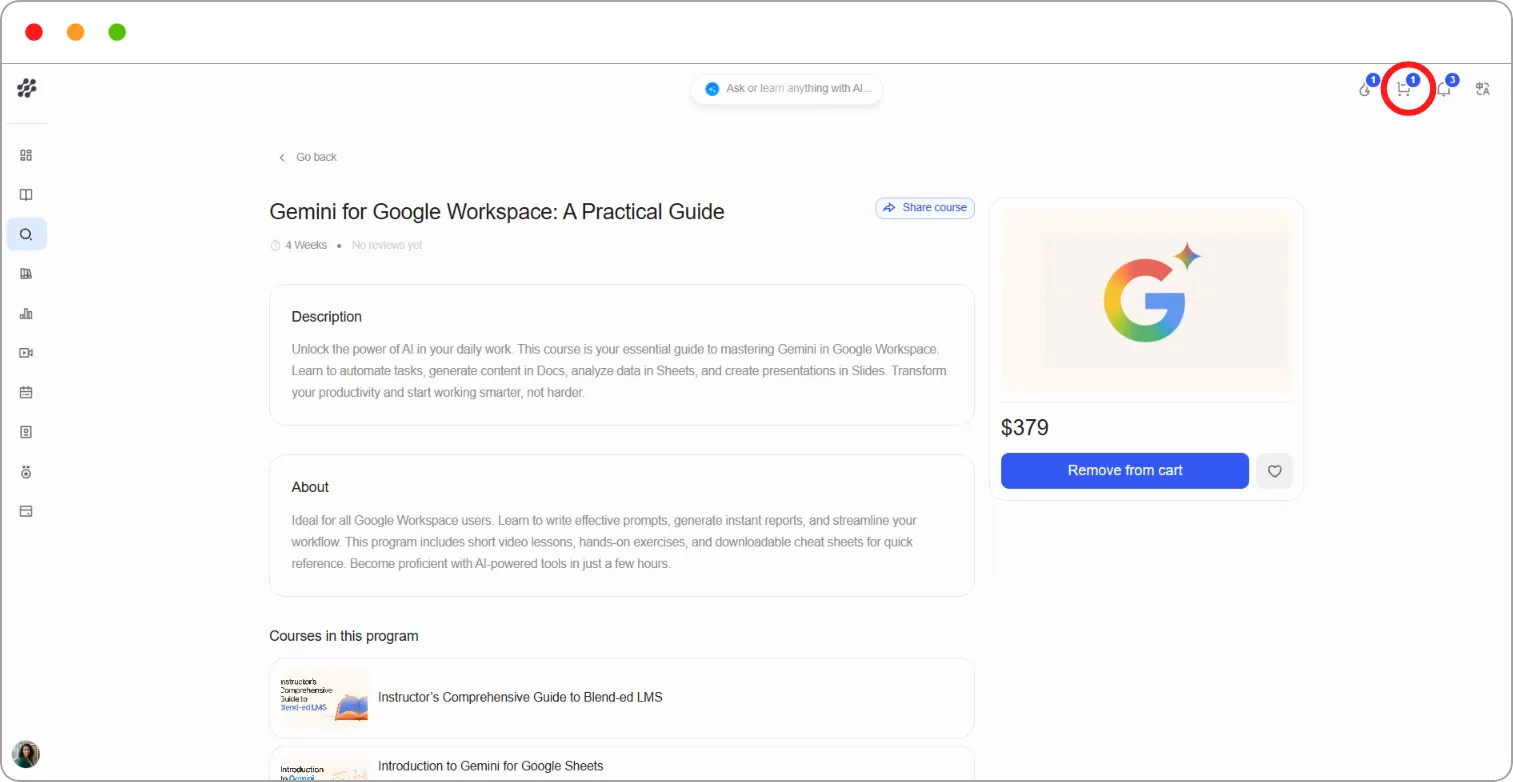Screen dimensions: 1513x782
Task: Open the shopping cart icon
Action: coord(1404,89)
